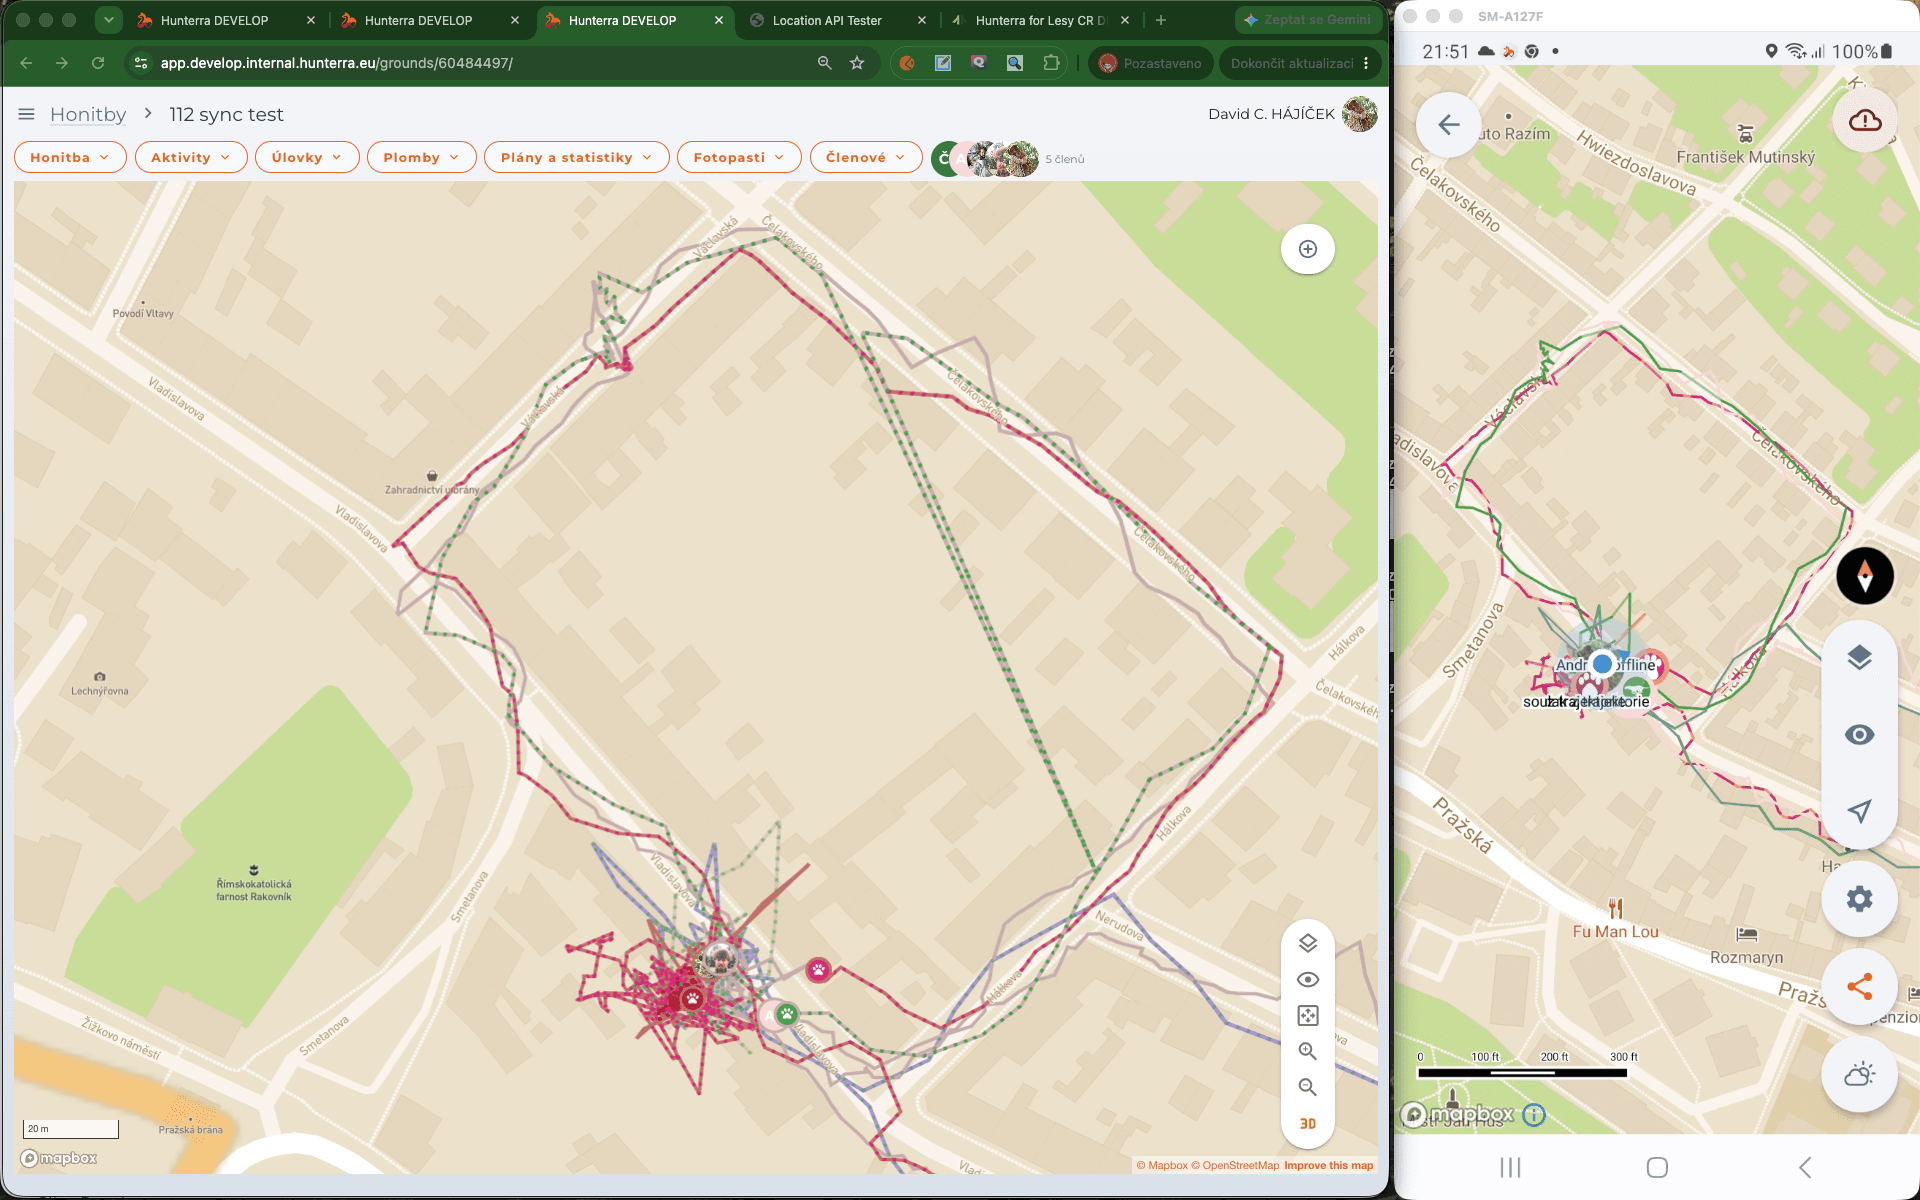Toggle visibility eye on web map controls
The image size is (1920, 1200).
tap(1307, 979)
